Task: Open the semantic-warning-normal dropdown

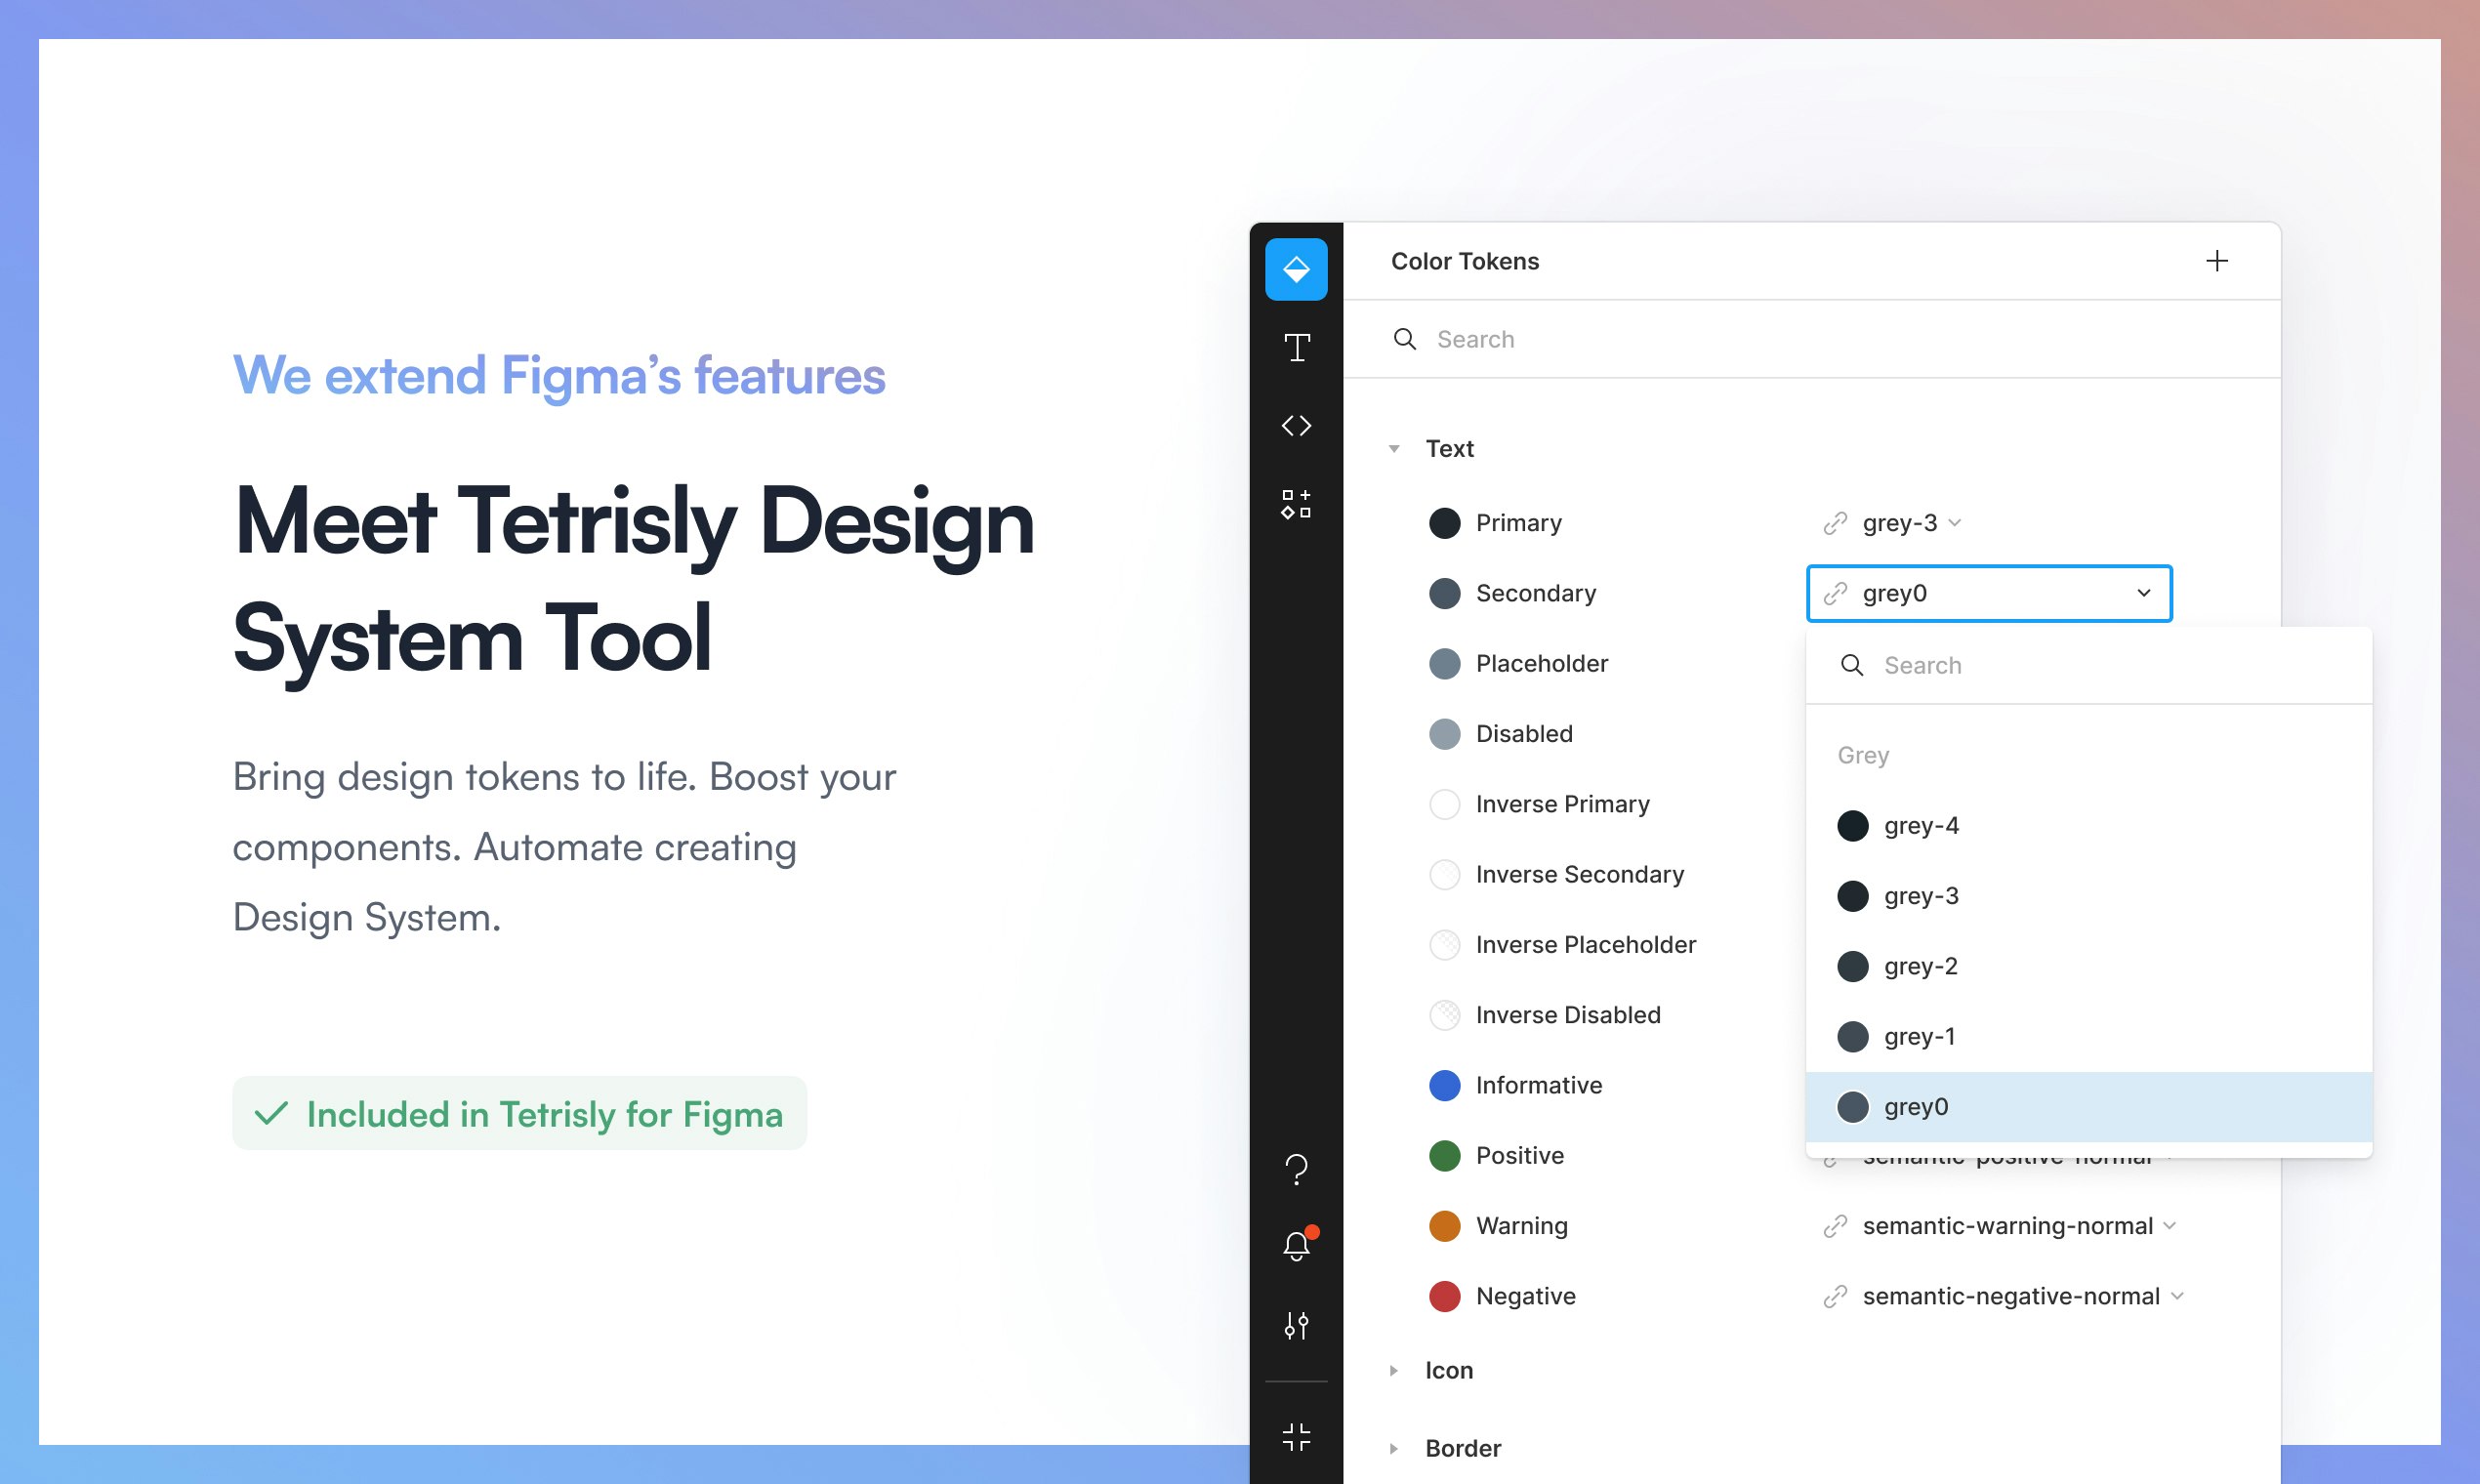Action: tap(2005, 1226)
